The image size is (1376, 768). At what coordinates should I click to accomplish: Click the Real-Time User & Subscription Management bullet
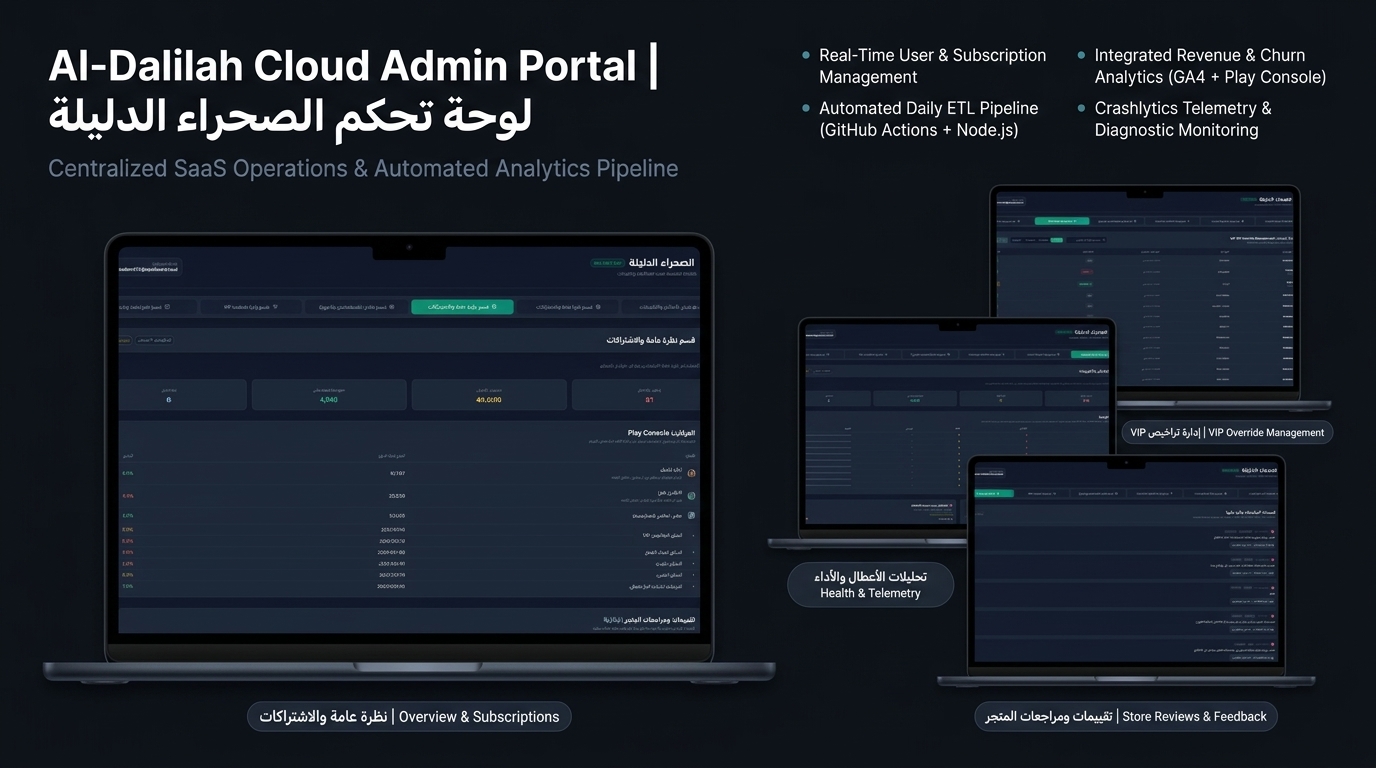click(x=933, y=66)
